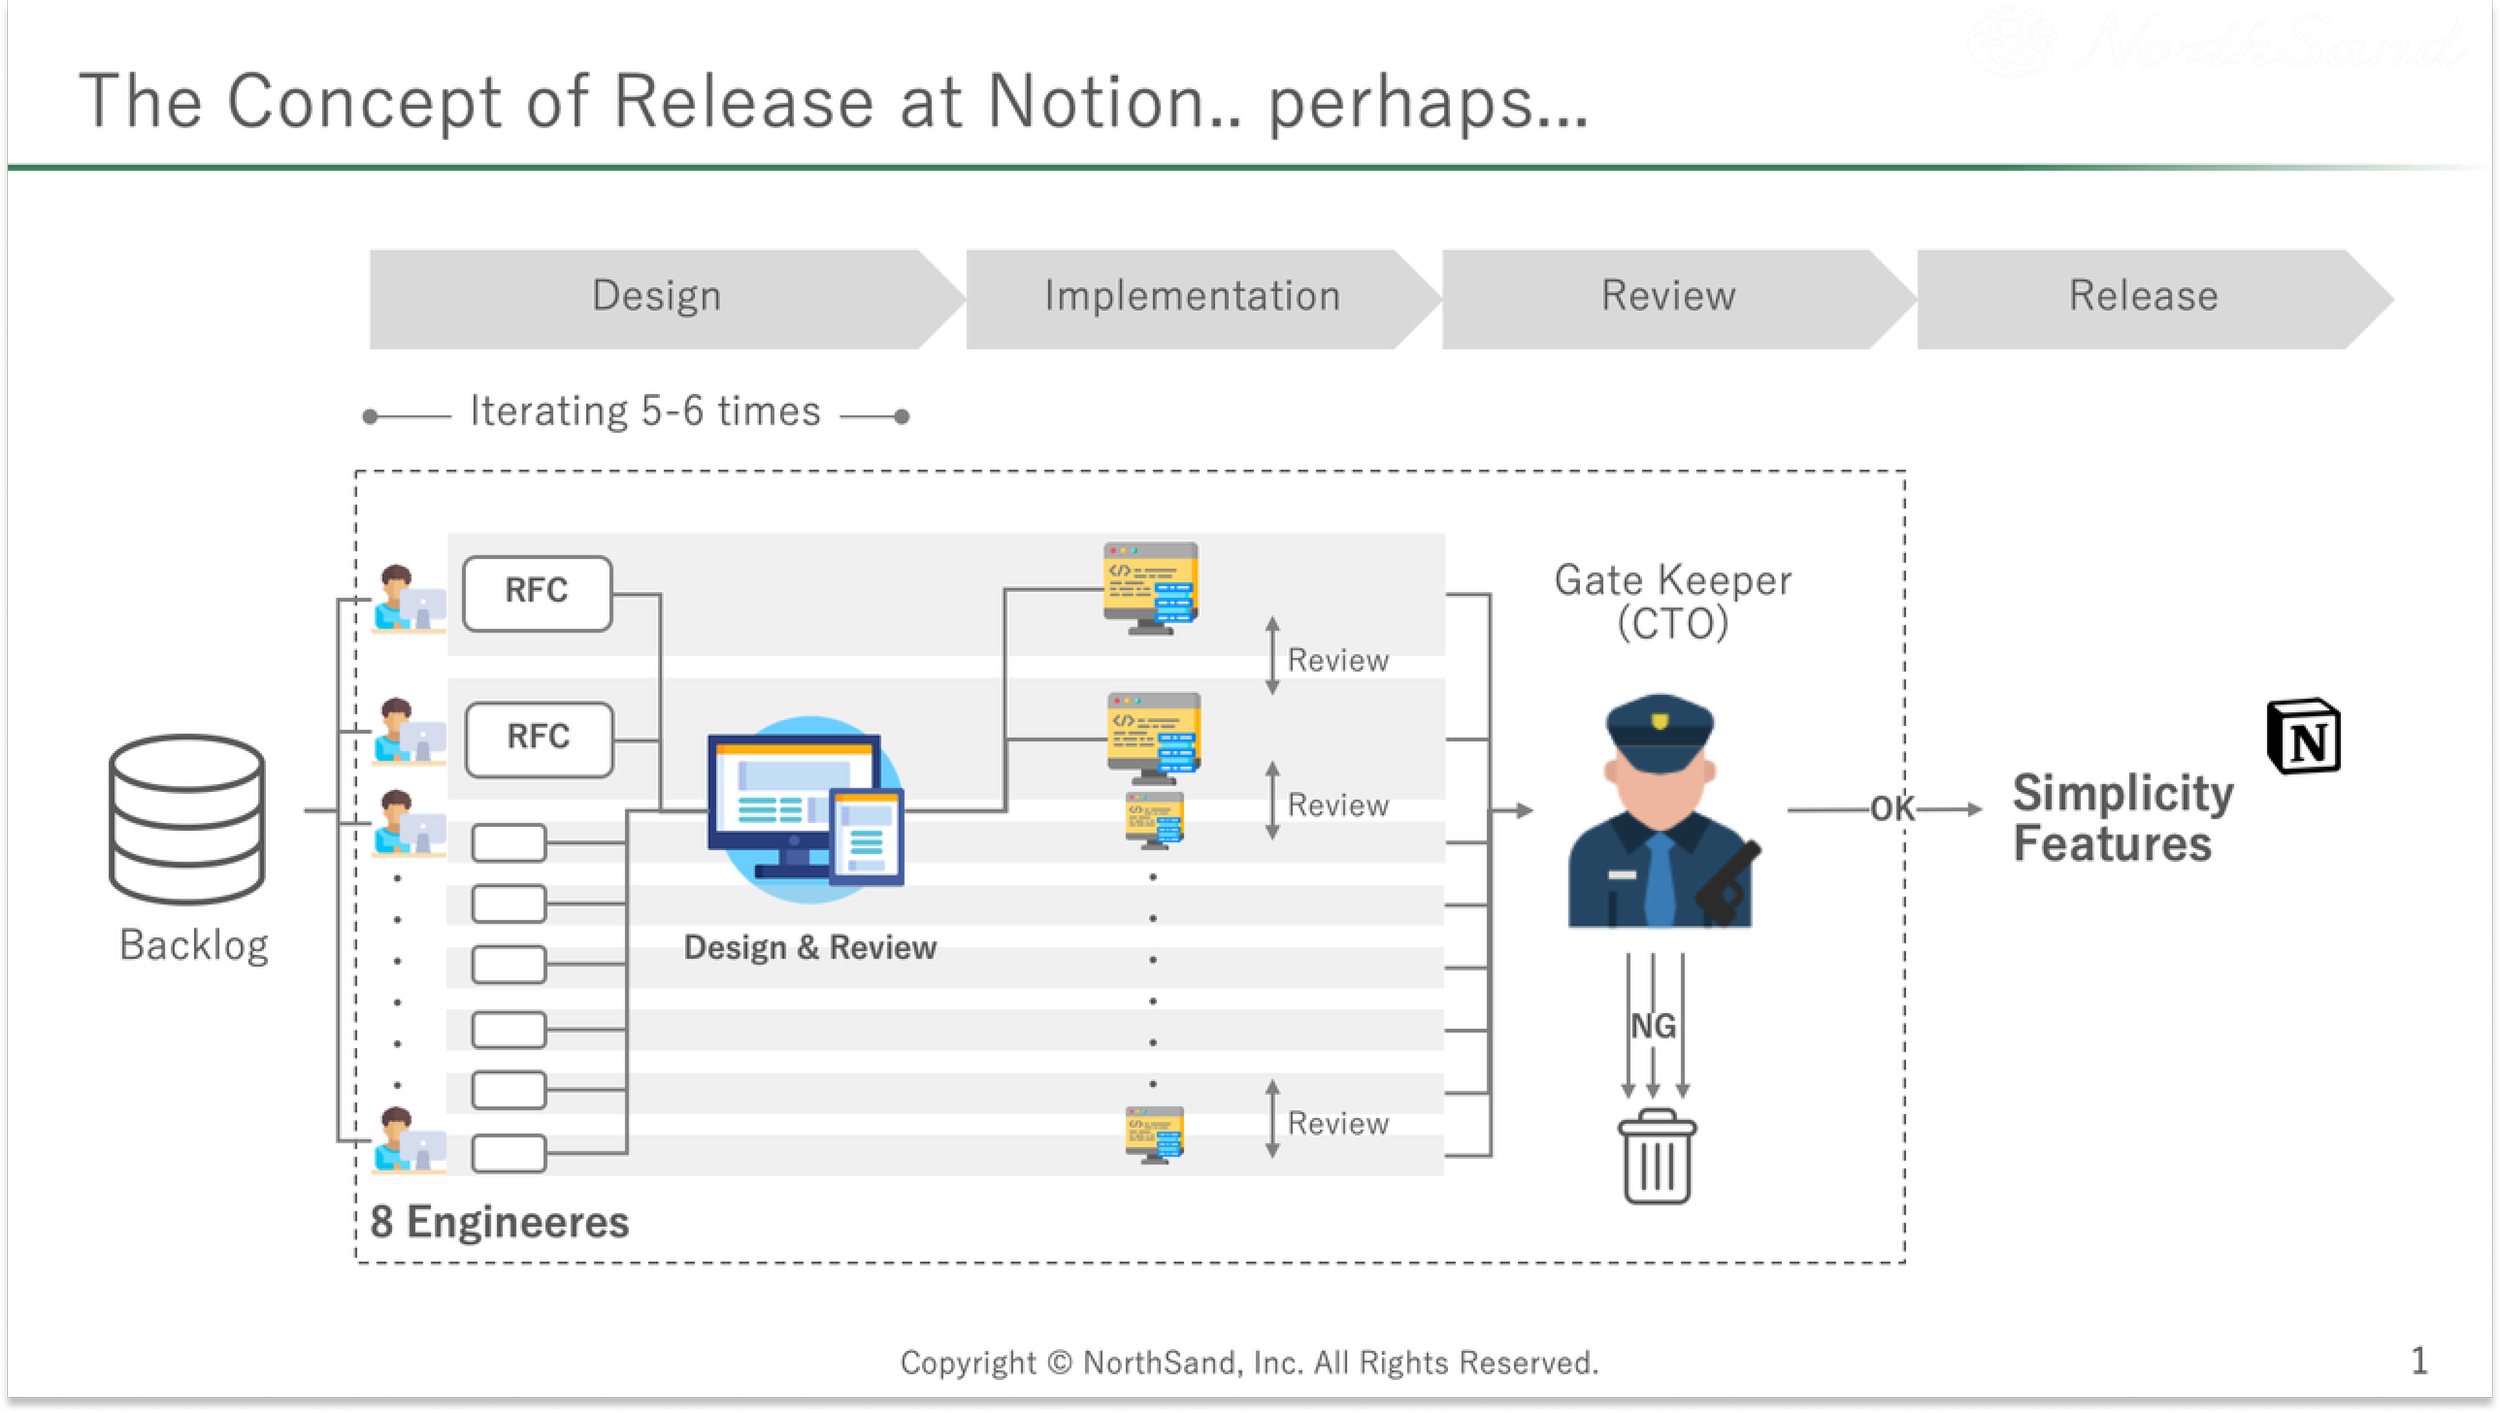Click the Design phase arrow

pyautogui.click(x=657, y=298)
